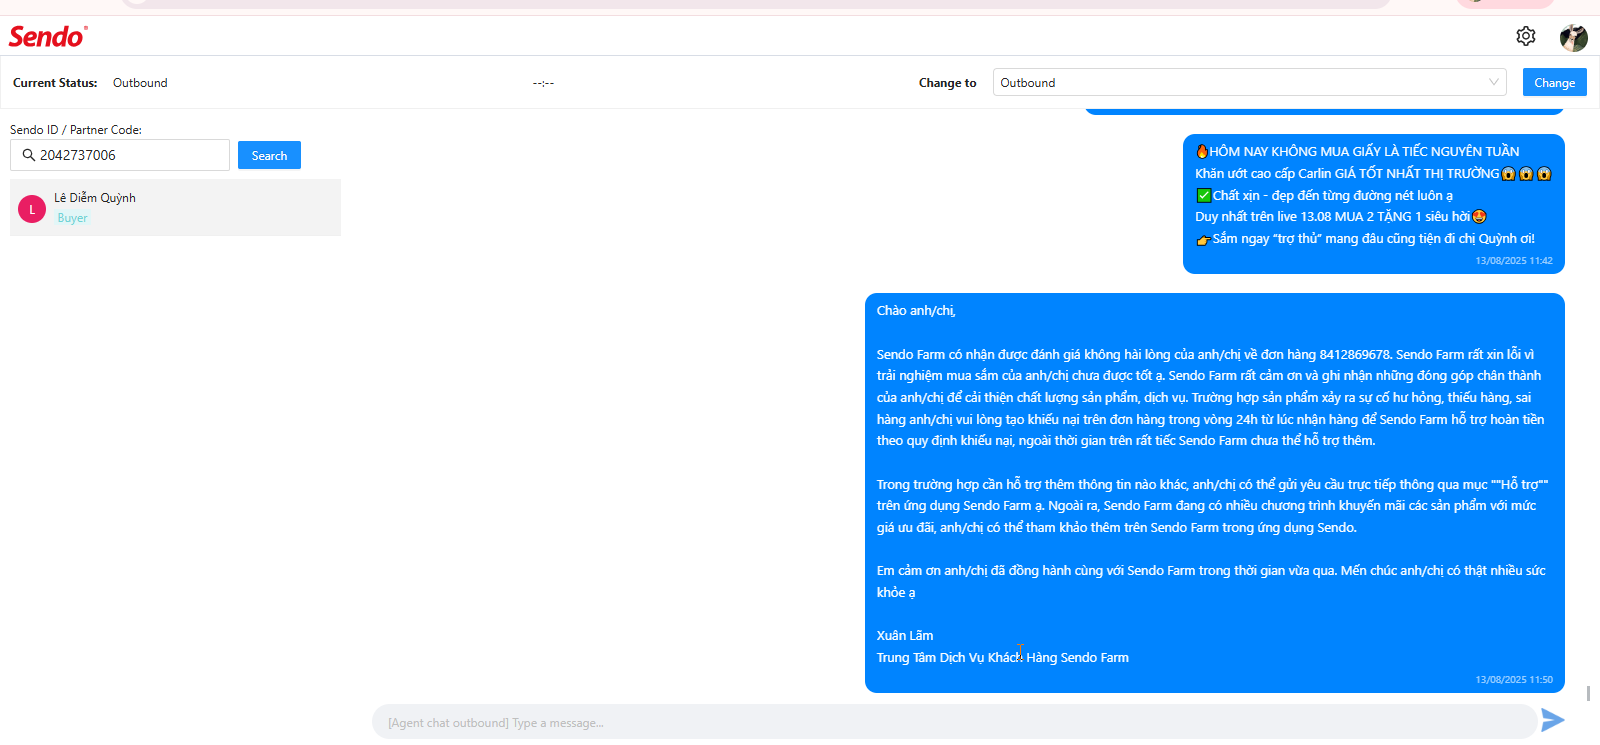Click the Xuân Lâm signature line

click(x=905, y=636)
